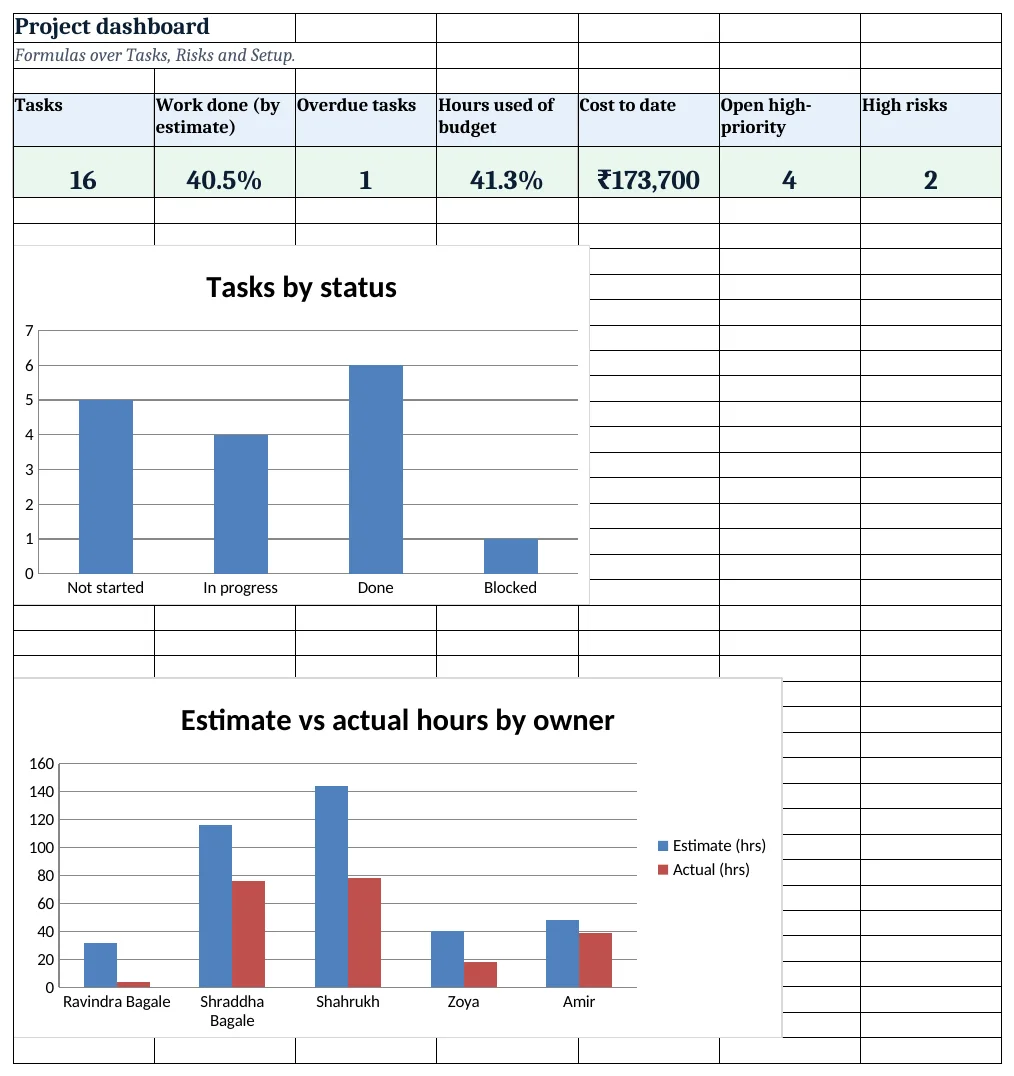The image size is (1014, 1076).
Task: Click Shahrukh's blue estimate bar
Action: pyautogui.click(x=331, y=887)
